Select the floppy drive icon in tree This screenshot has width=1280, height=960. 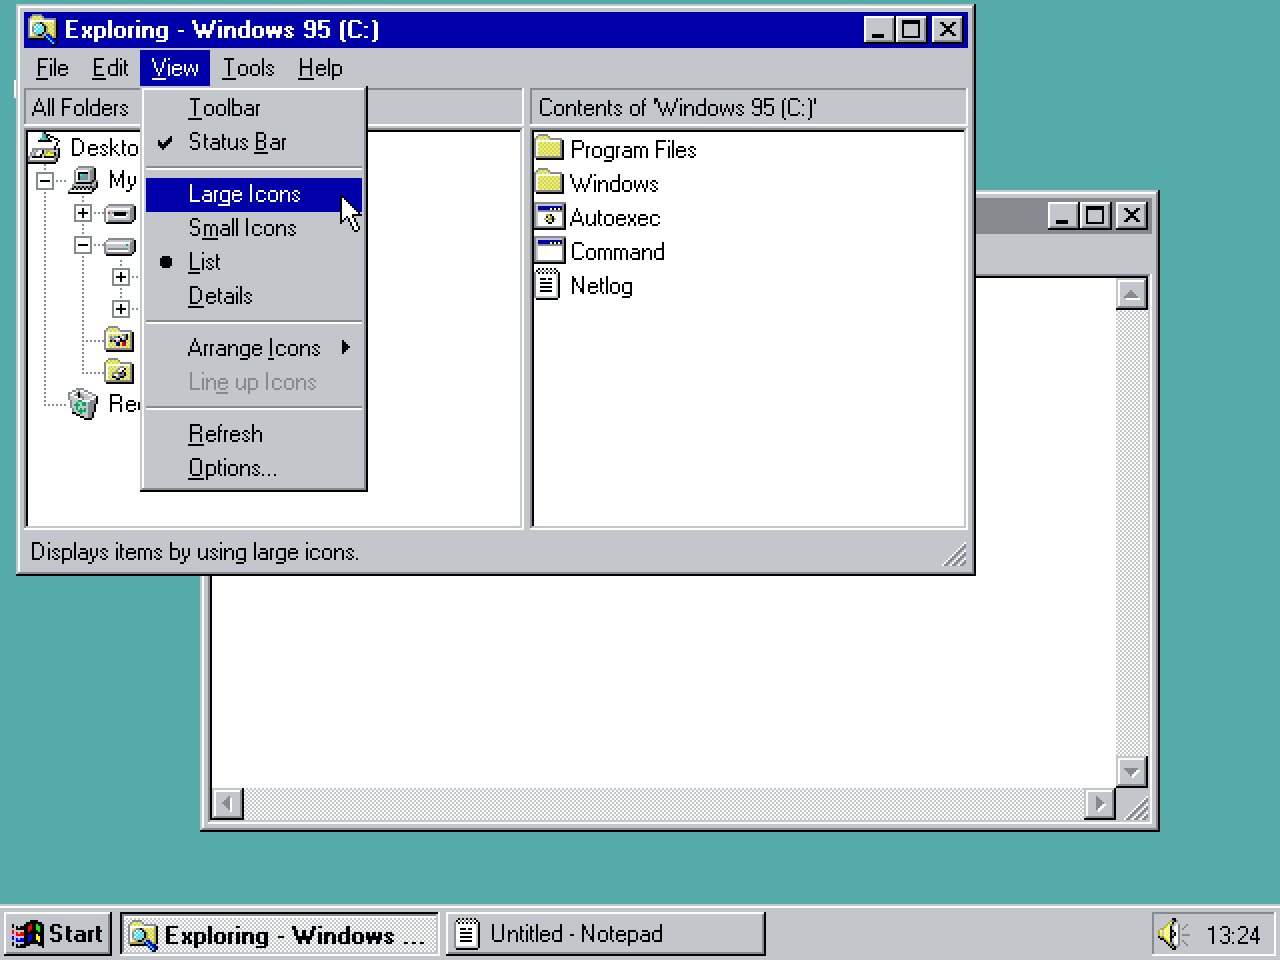tap(120, 214)
